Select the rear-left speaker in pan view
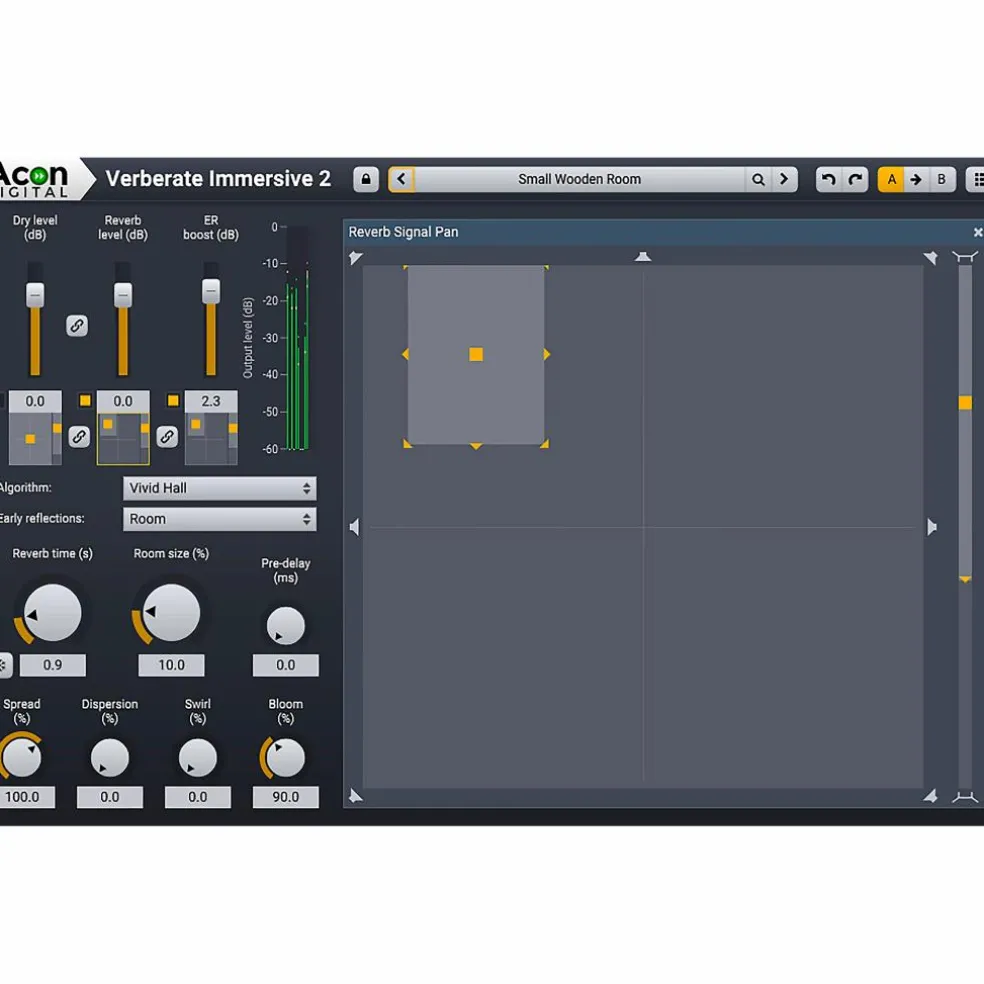The height and width of the screenshot is (984, 984). tap(356, 796)
